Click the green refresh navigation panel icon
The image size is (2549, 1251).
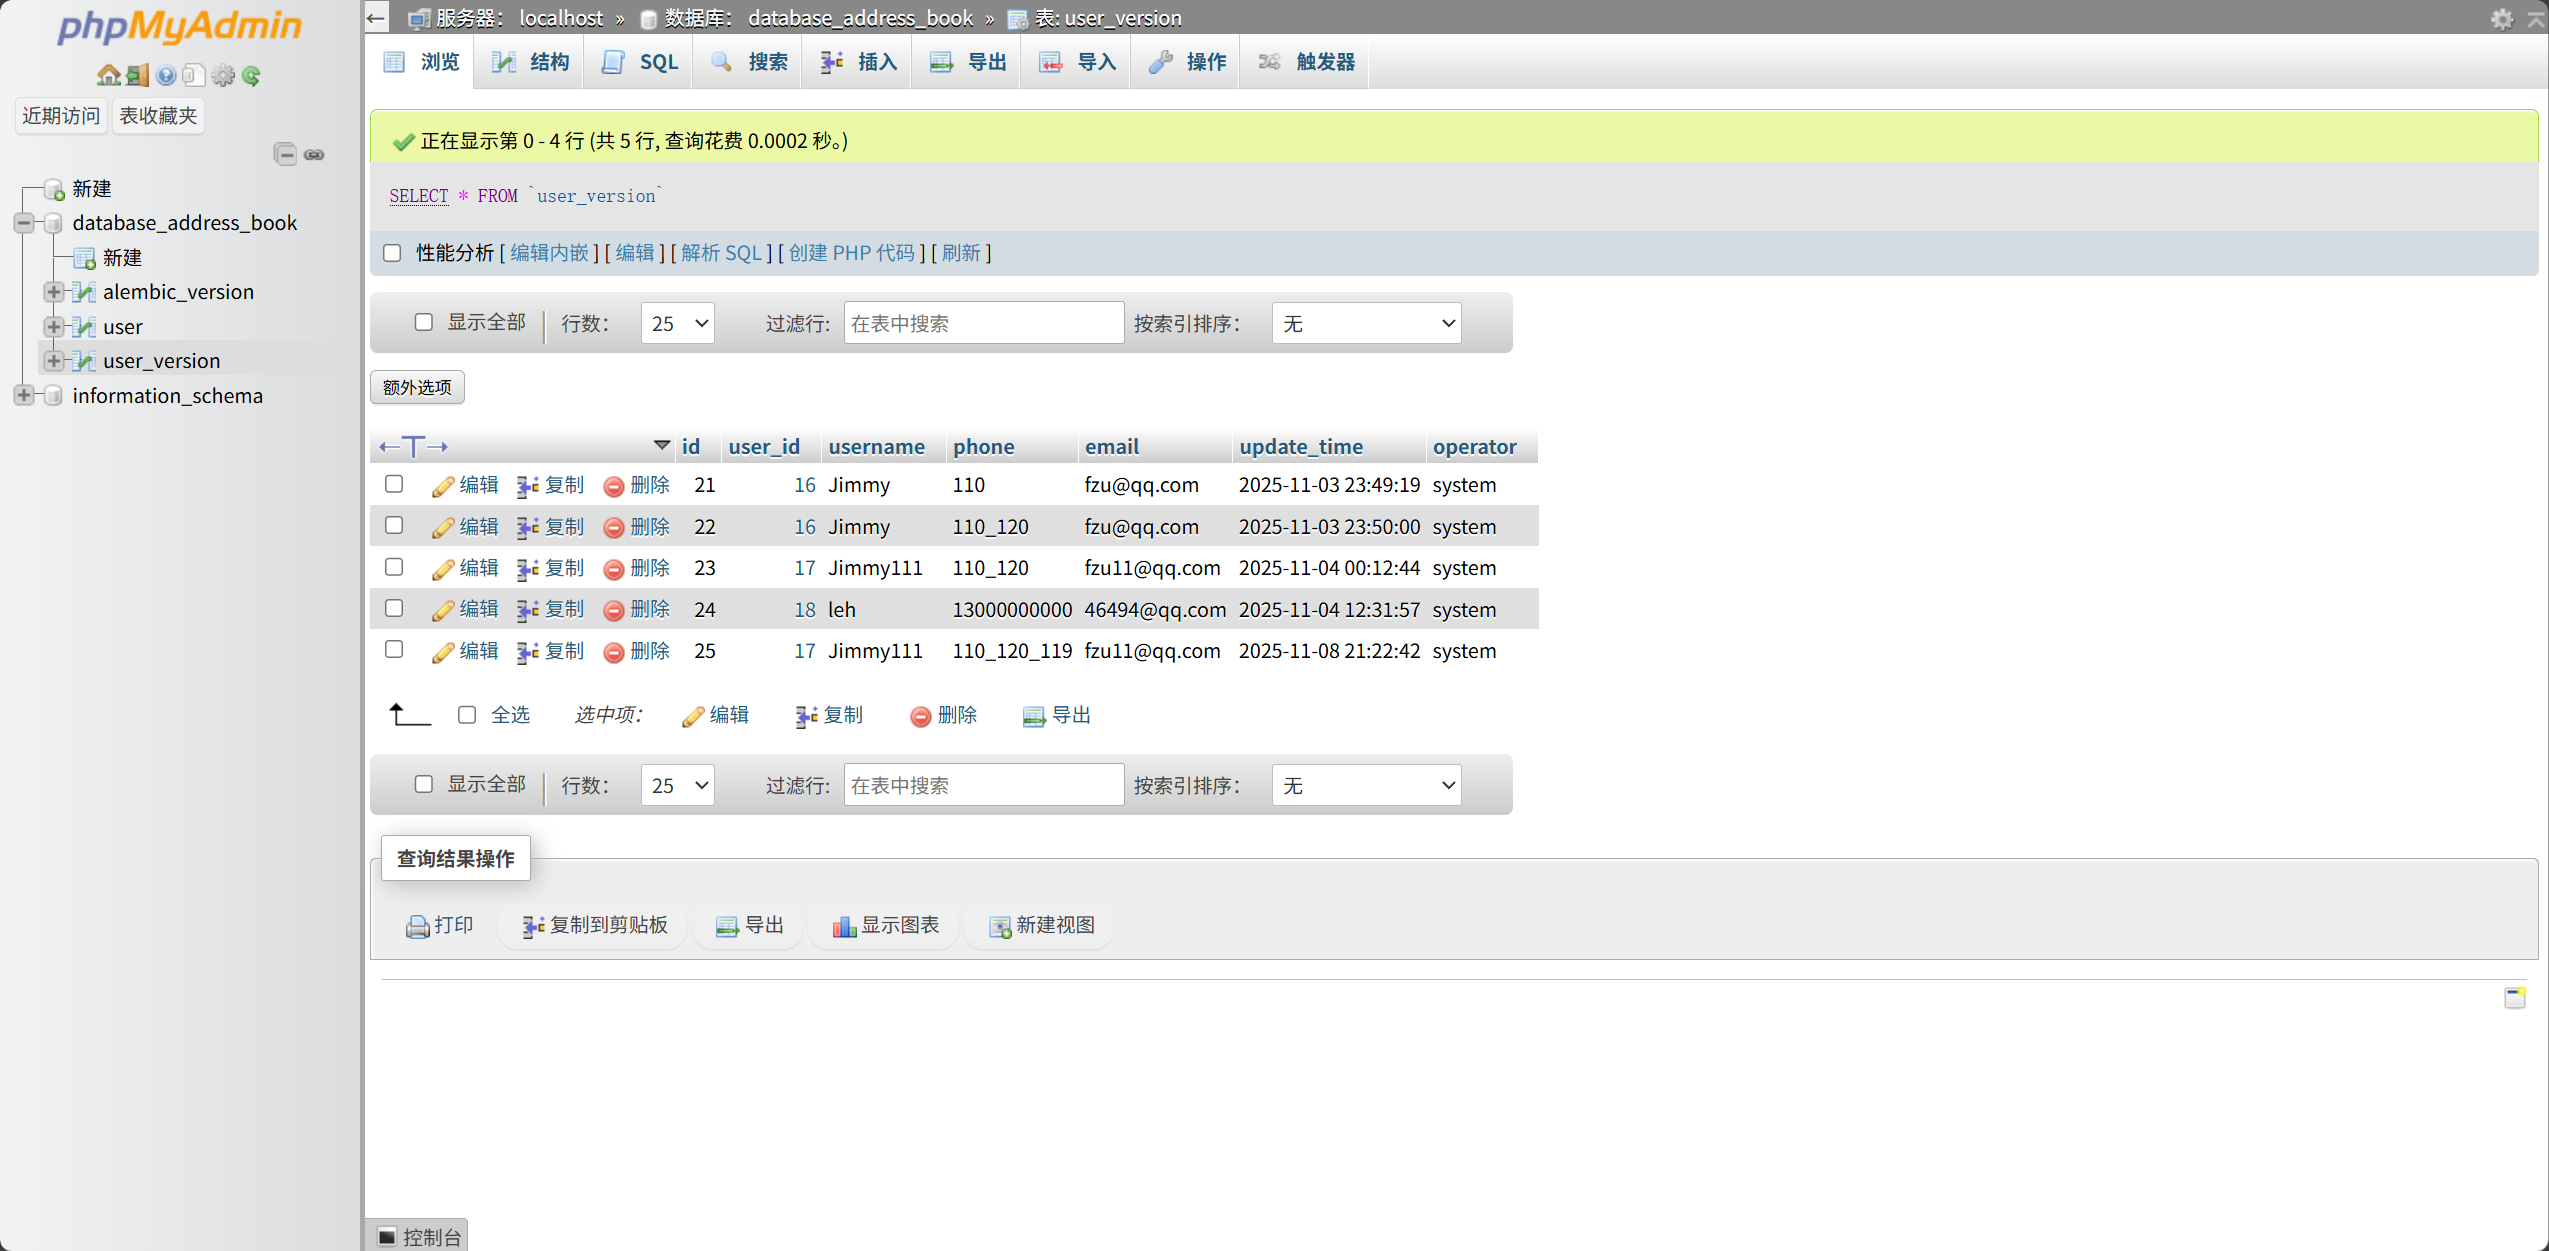click(x=252, y=75)
